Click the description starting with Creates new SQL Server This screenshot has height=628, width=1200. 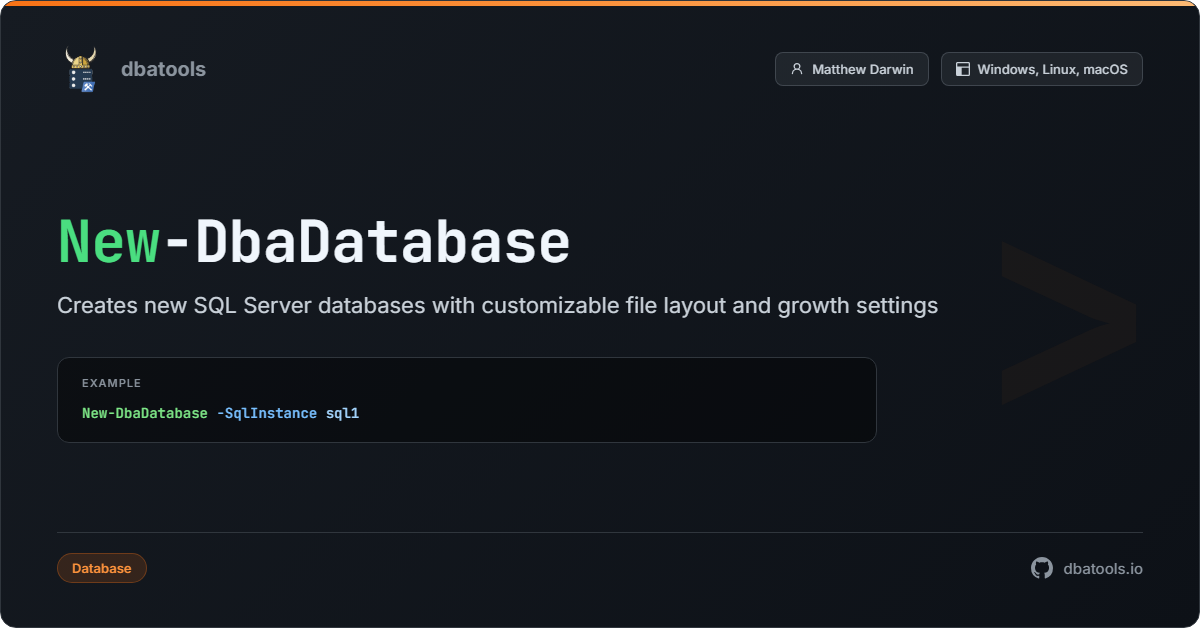tap(497, 305)
